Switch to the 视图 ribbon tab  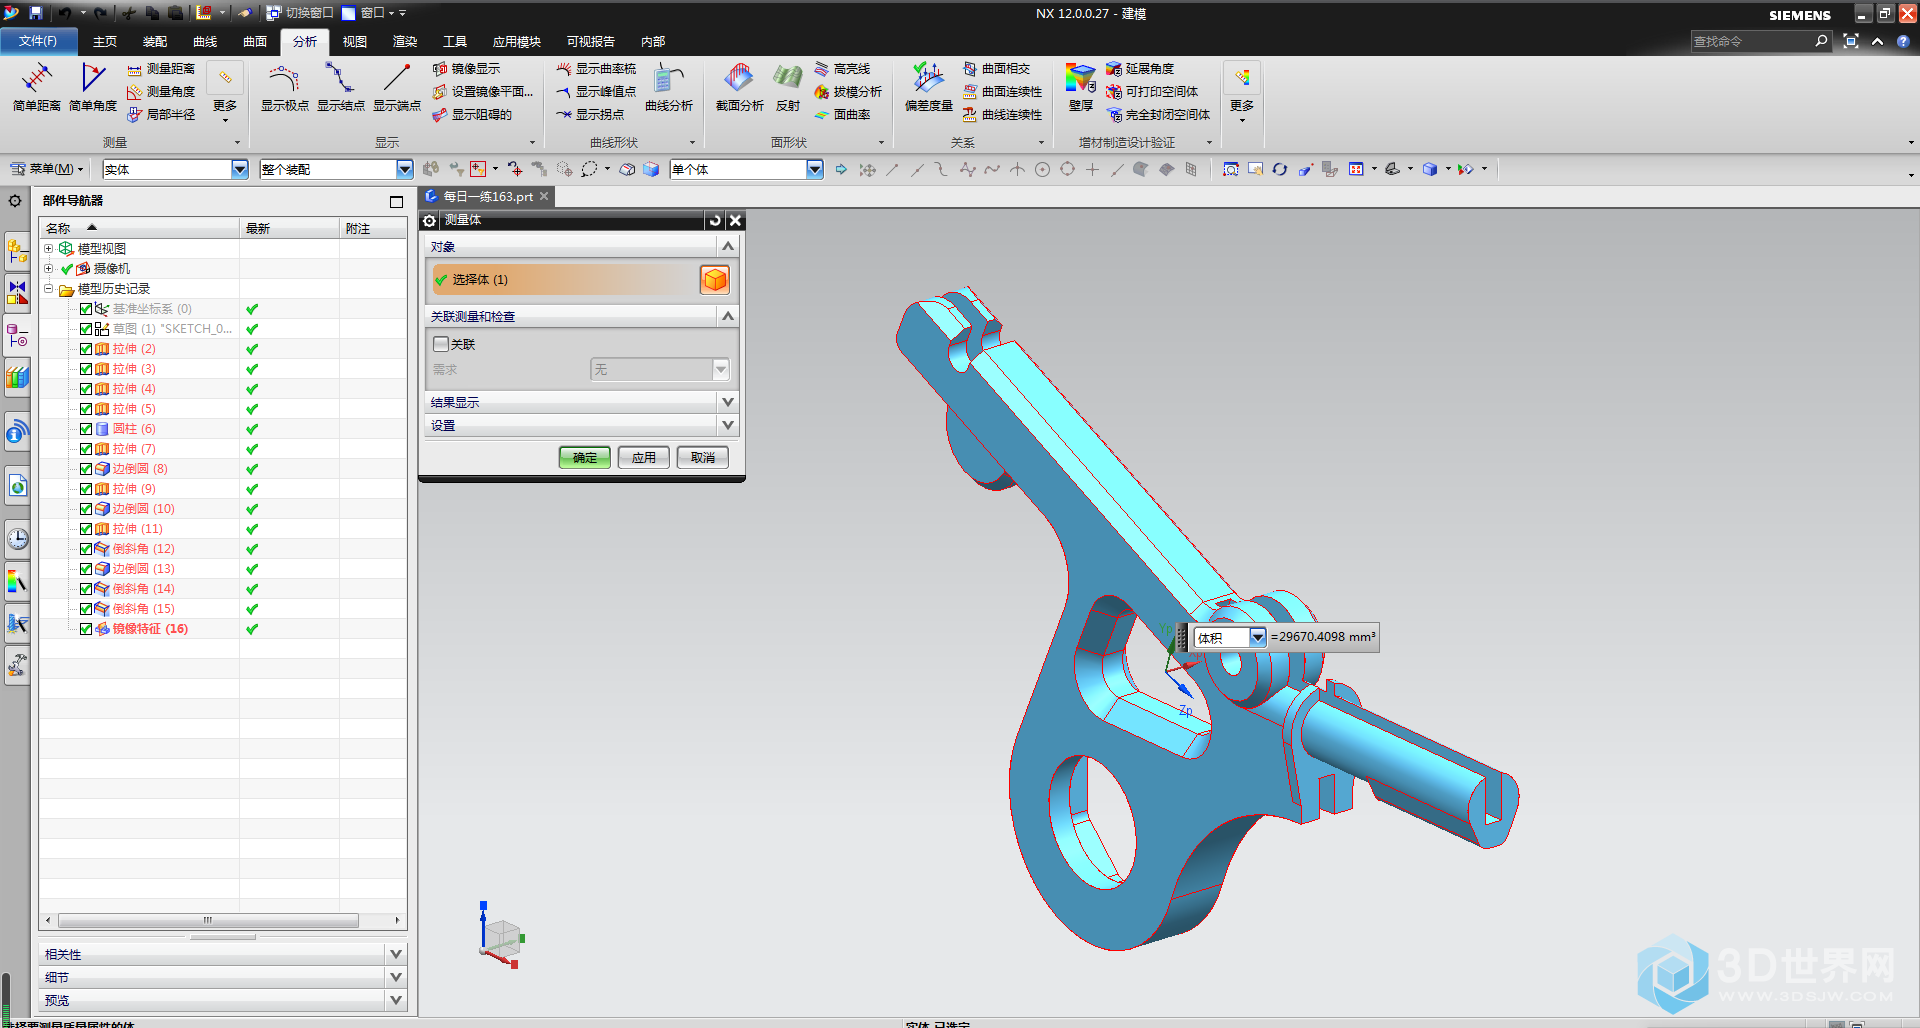[x=355, y=42]
